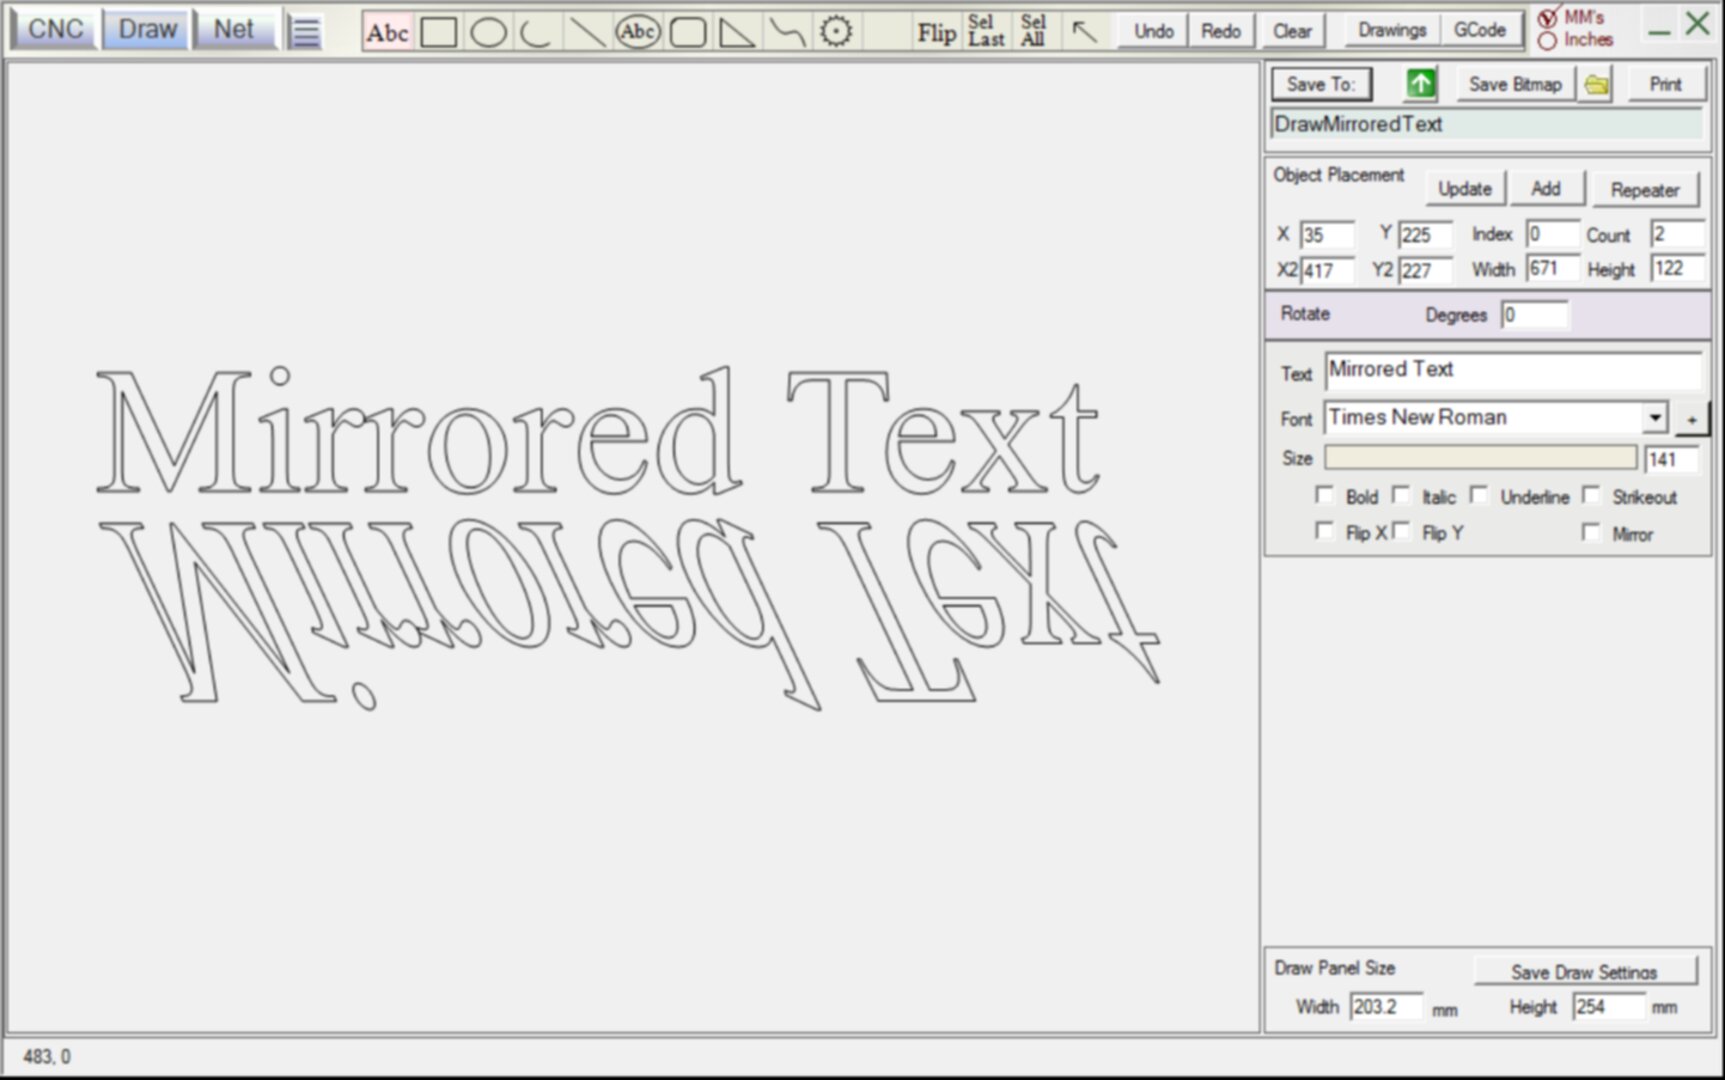Click the Y position field
Image resolution: width=1725 pixels, height=1080 pixels.
pos(1425,235)
